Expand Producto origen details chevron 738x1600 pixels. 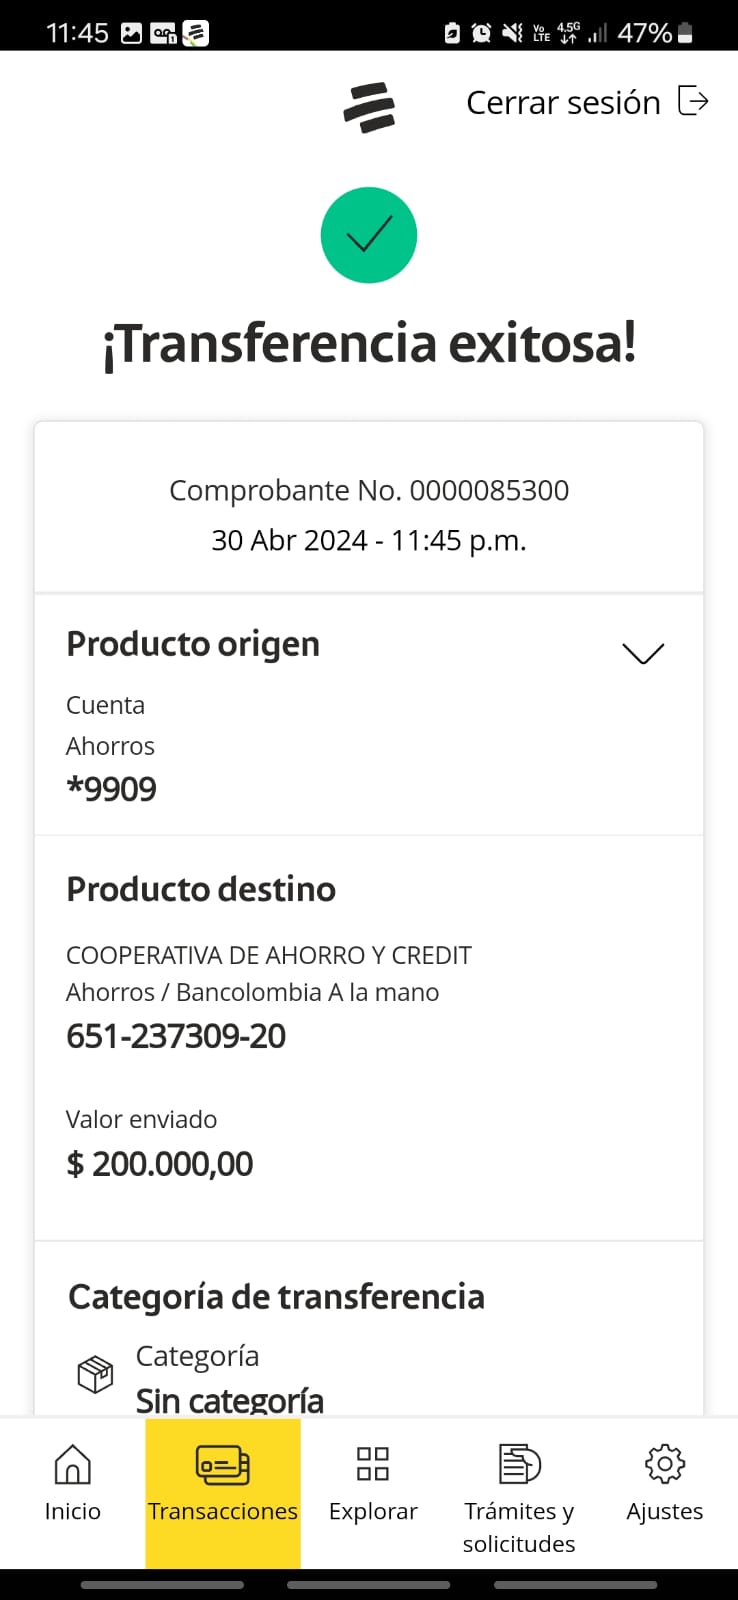tap(642, 653)
